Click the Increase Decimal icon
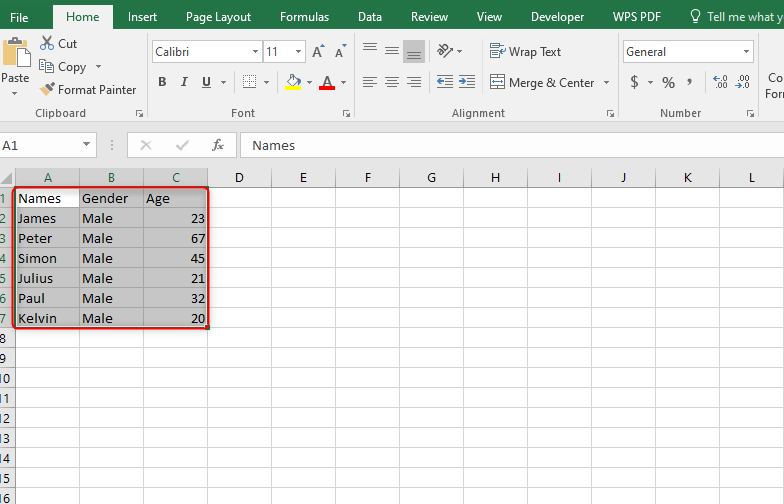 [x=720, y=82]
